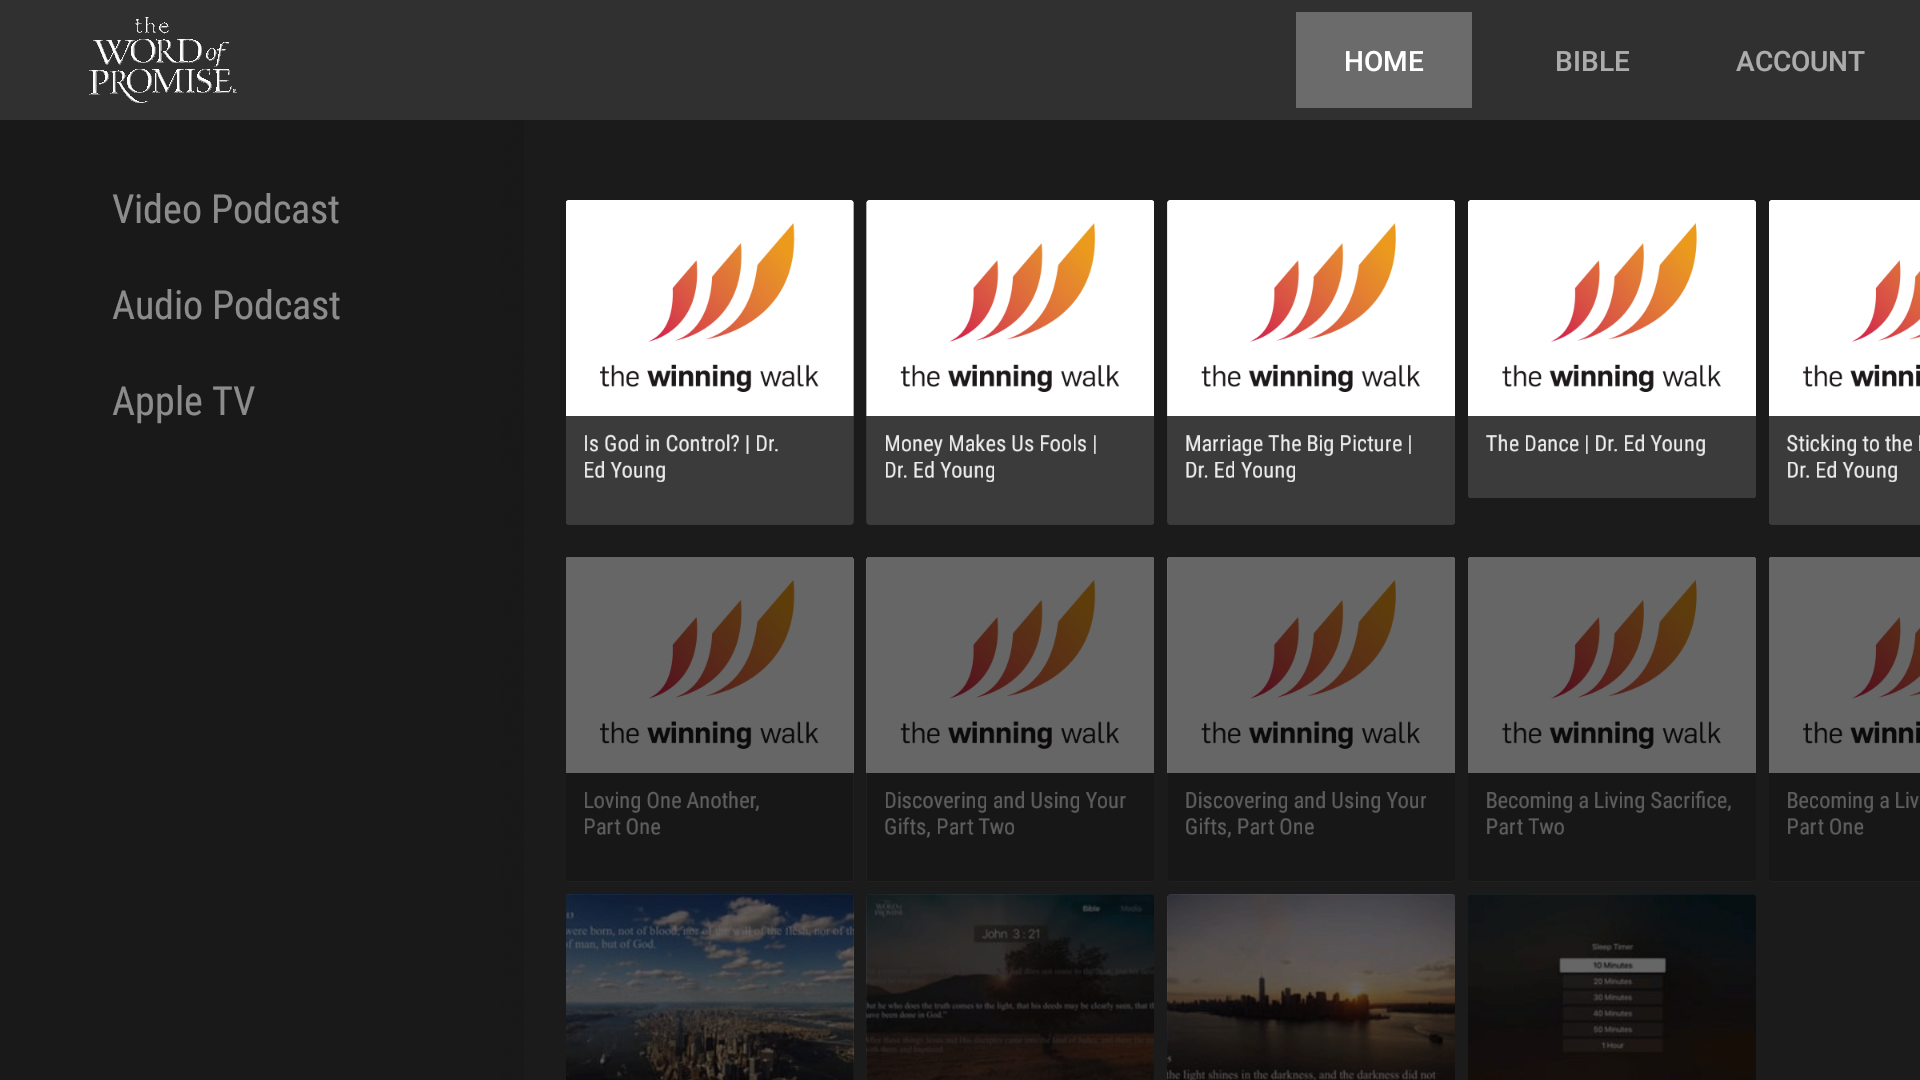1920x1080 pixels.
Task: Open "Becoming a Living Sacrifice, Part Two"
Action: click(1612, 718)
